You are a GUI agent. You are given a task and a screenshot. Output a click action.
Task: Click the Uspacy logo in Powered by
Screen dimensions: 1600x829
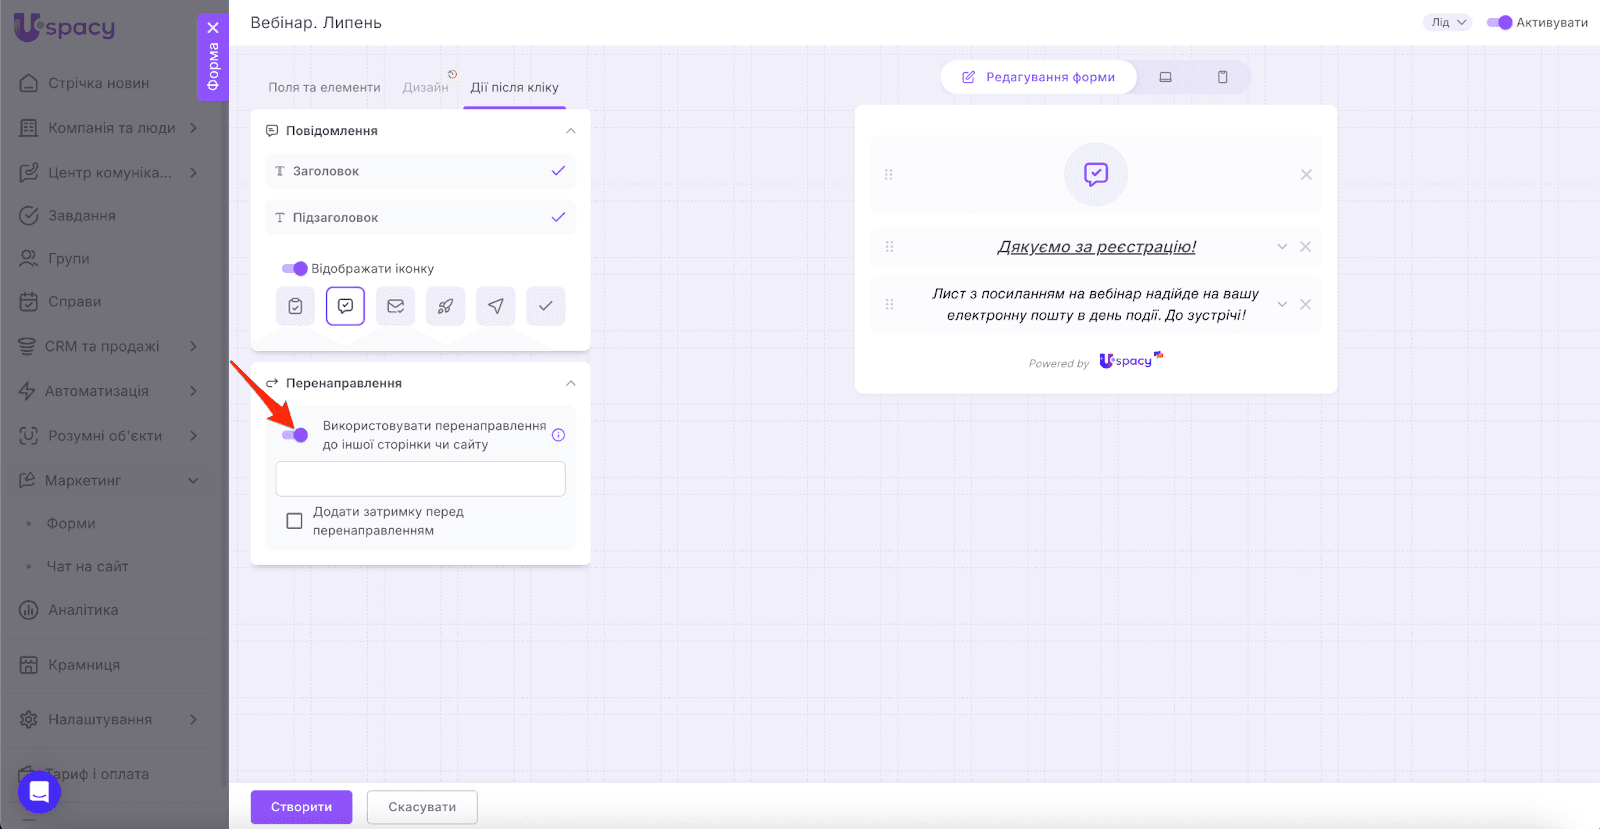click(1130, 361)
